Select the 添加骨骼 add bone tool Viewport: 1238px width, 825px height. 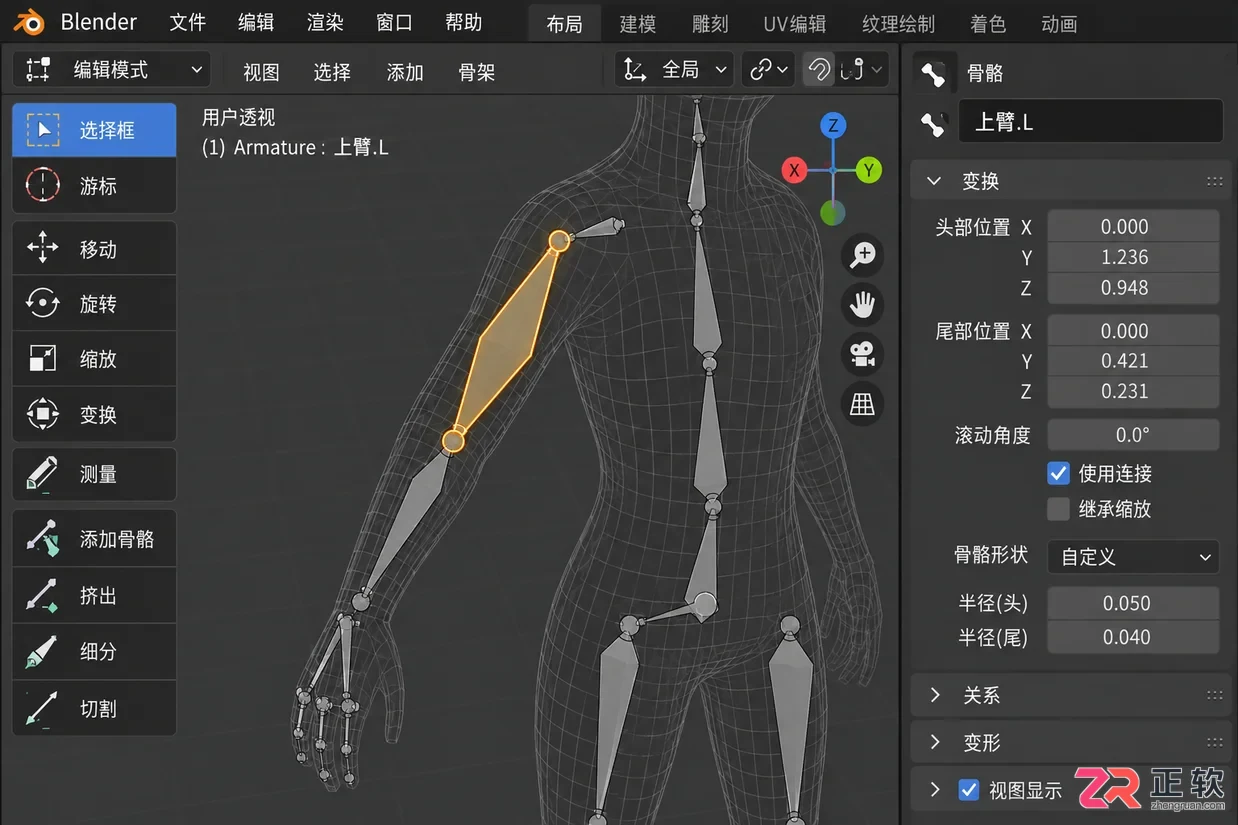94,539
